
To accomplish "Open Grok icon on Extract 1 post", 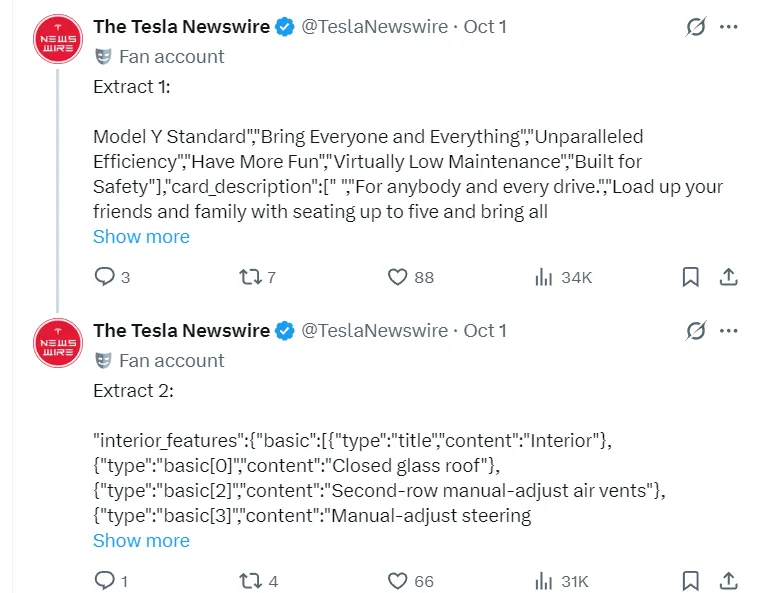I will 696,27.
